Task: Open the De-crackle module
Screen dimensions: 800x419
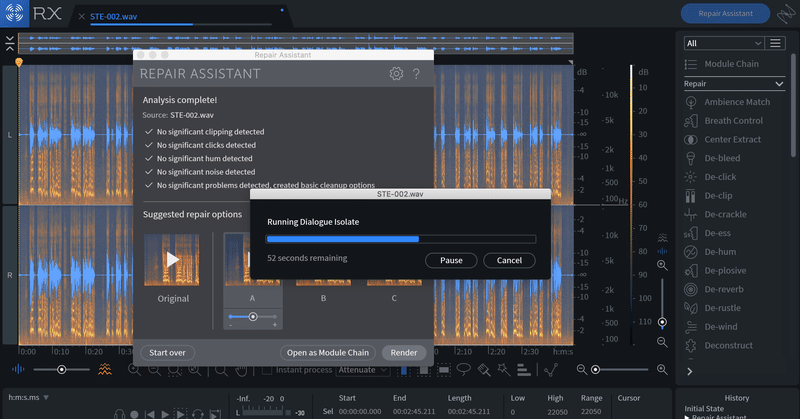Action: pos(715,214)
